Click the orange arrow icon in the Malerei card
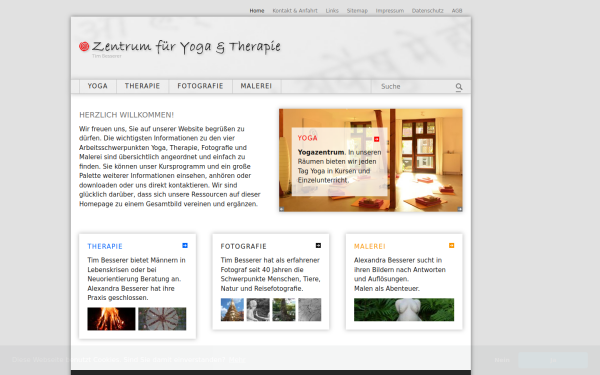Image resolution: width=600 pixels, height=375 pixels. tap(451, 245)
